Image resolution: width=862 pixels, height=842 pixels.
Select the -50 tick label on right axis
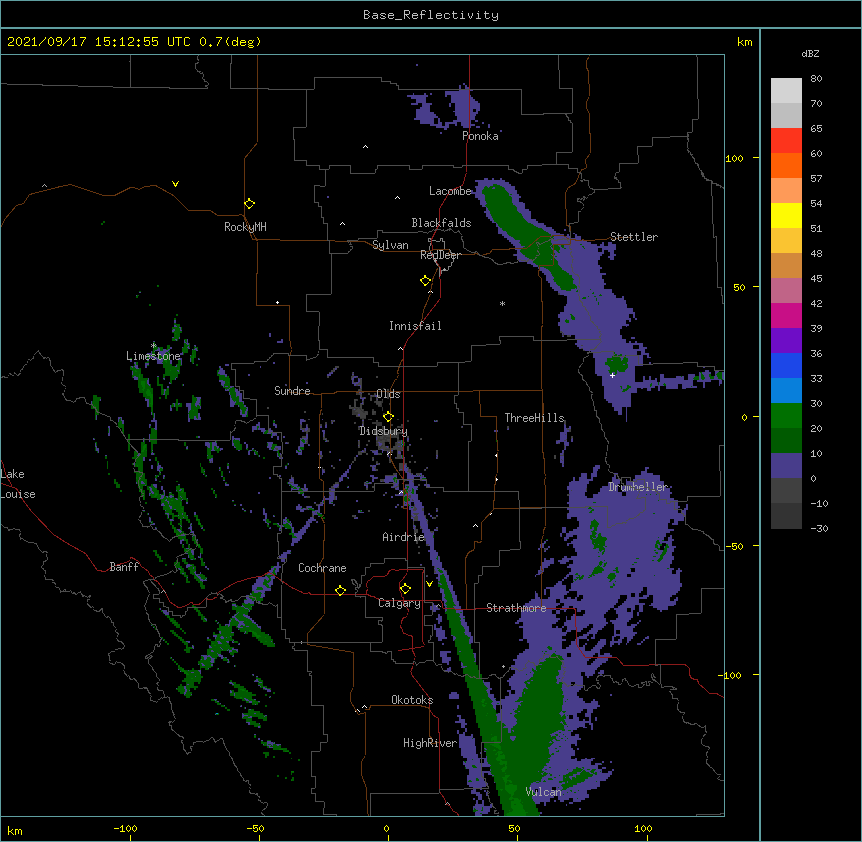coord(733,546)
